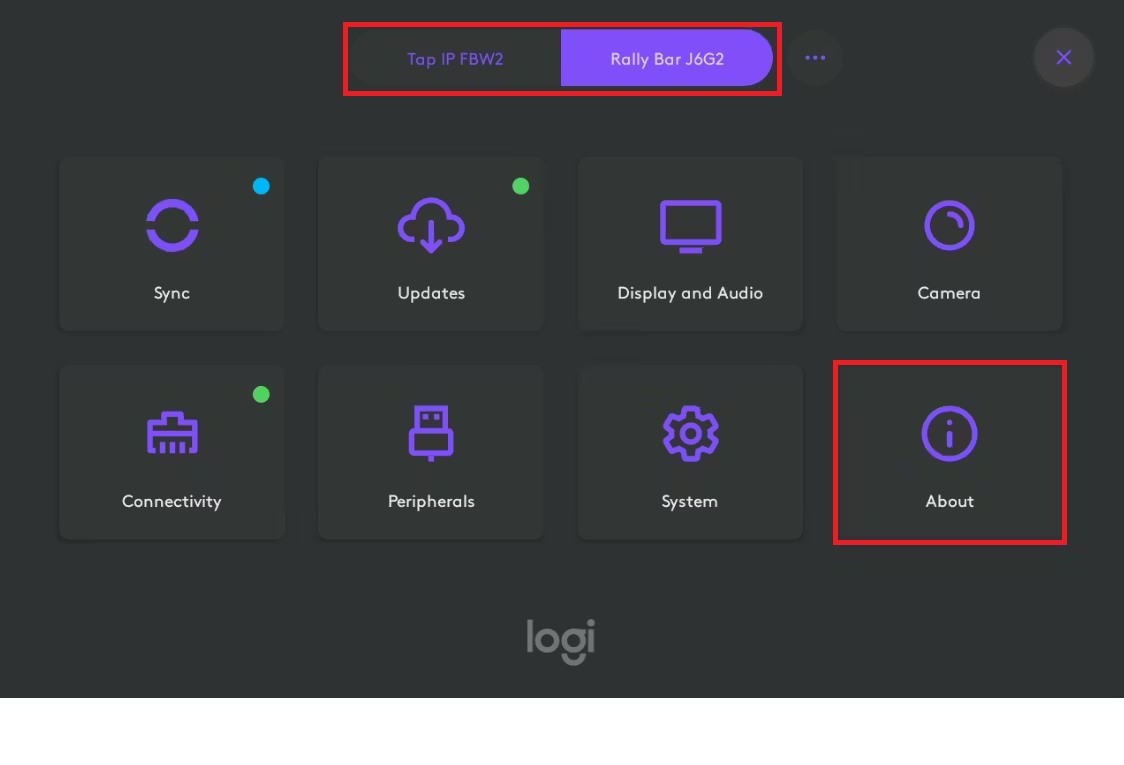Open the Sync settings tile

tap(171, 243)
